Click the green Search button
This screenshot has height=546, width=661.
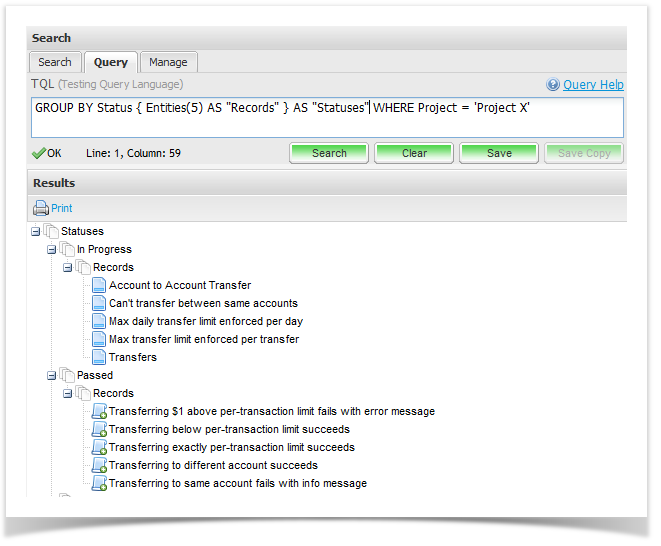click(329, 153)
